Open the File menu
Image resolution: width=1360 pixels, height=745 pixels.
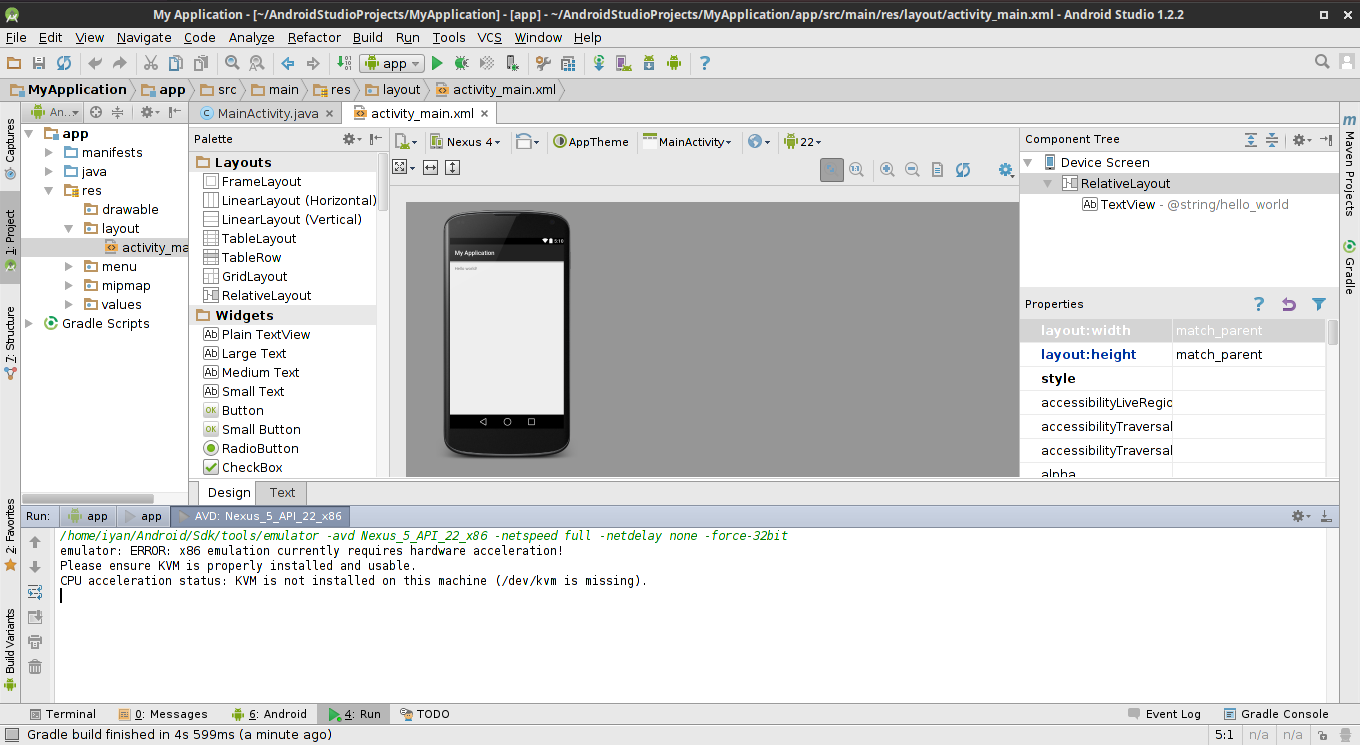click(16, 37)
